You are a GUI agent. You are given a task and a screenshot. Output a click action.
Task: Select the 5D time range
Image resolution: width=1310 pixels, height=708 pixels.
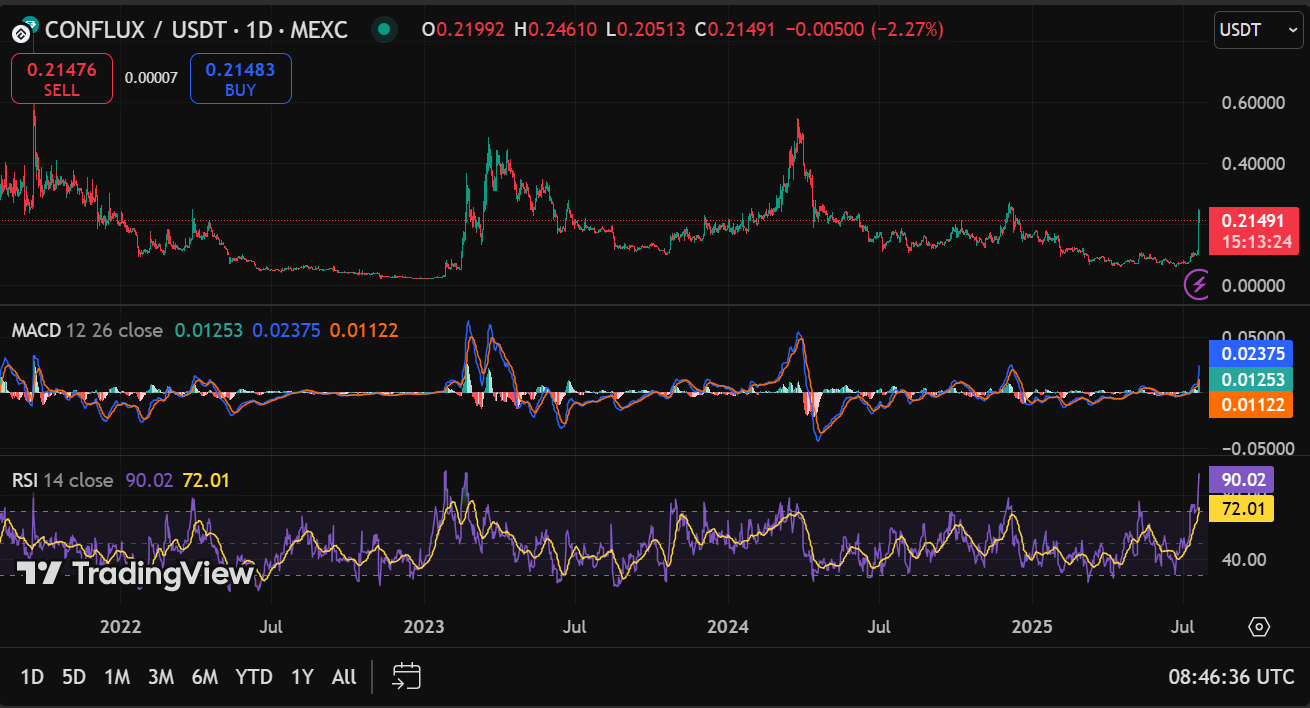74,677
